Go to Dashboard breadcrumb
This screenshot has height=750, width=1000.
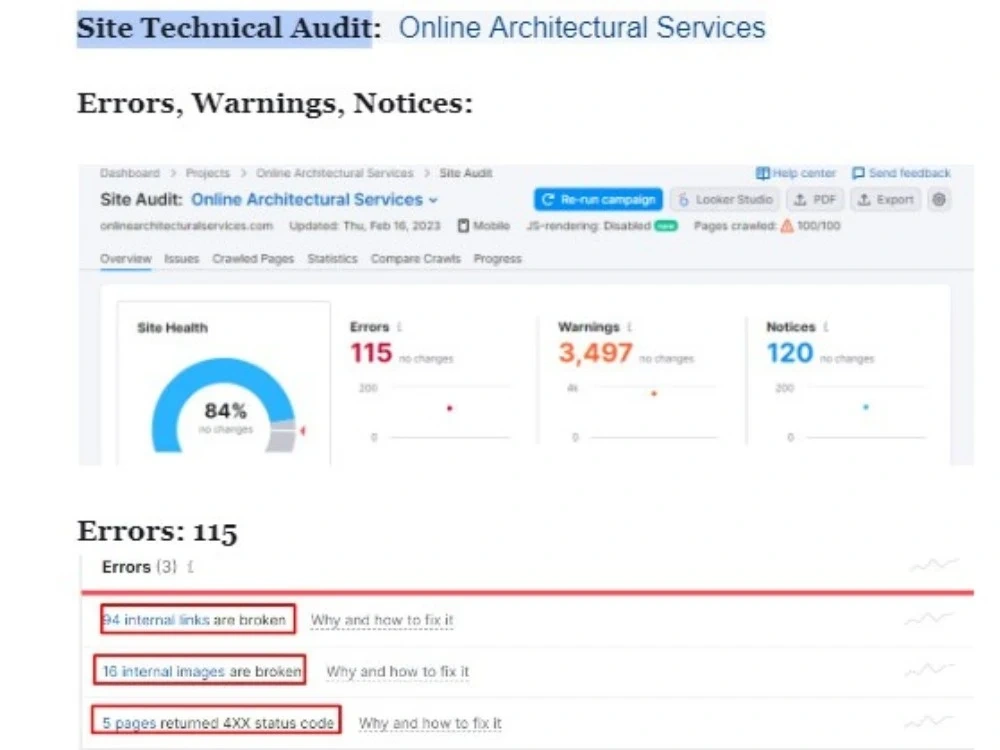129,173
